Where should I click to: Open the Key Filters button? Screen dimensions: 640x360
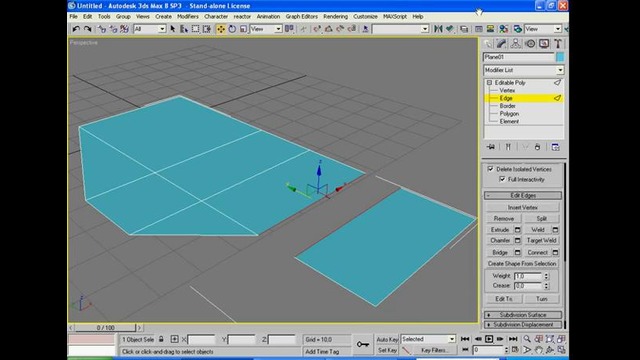[x=434, y=350]
